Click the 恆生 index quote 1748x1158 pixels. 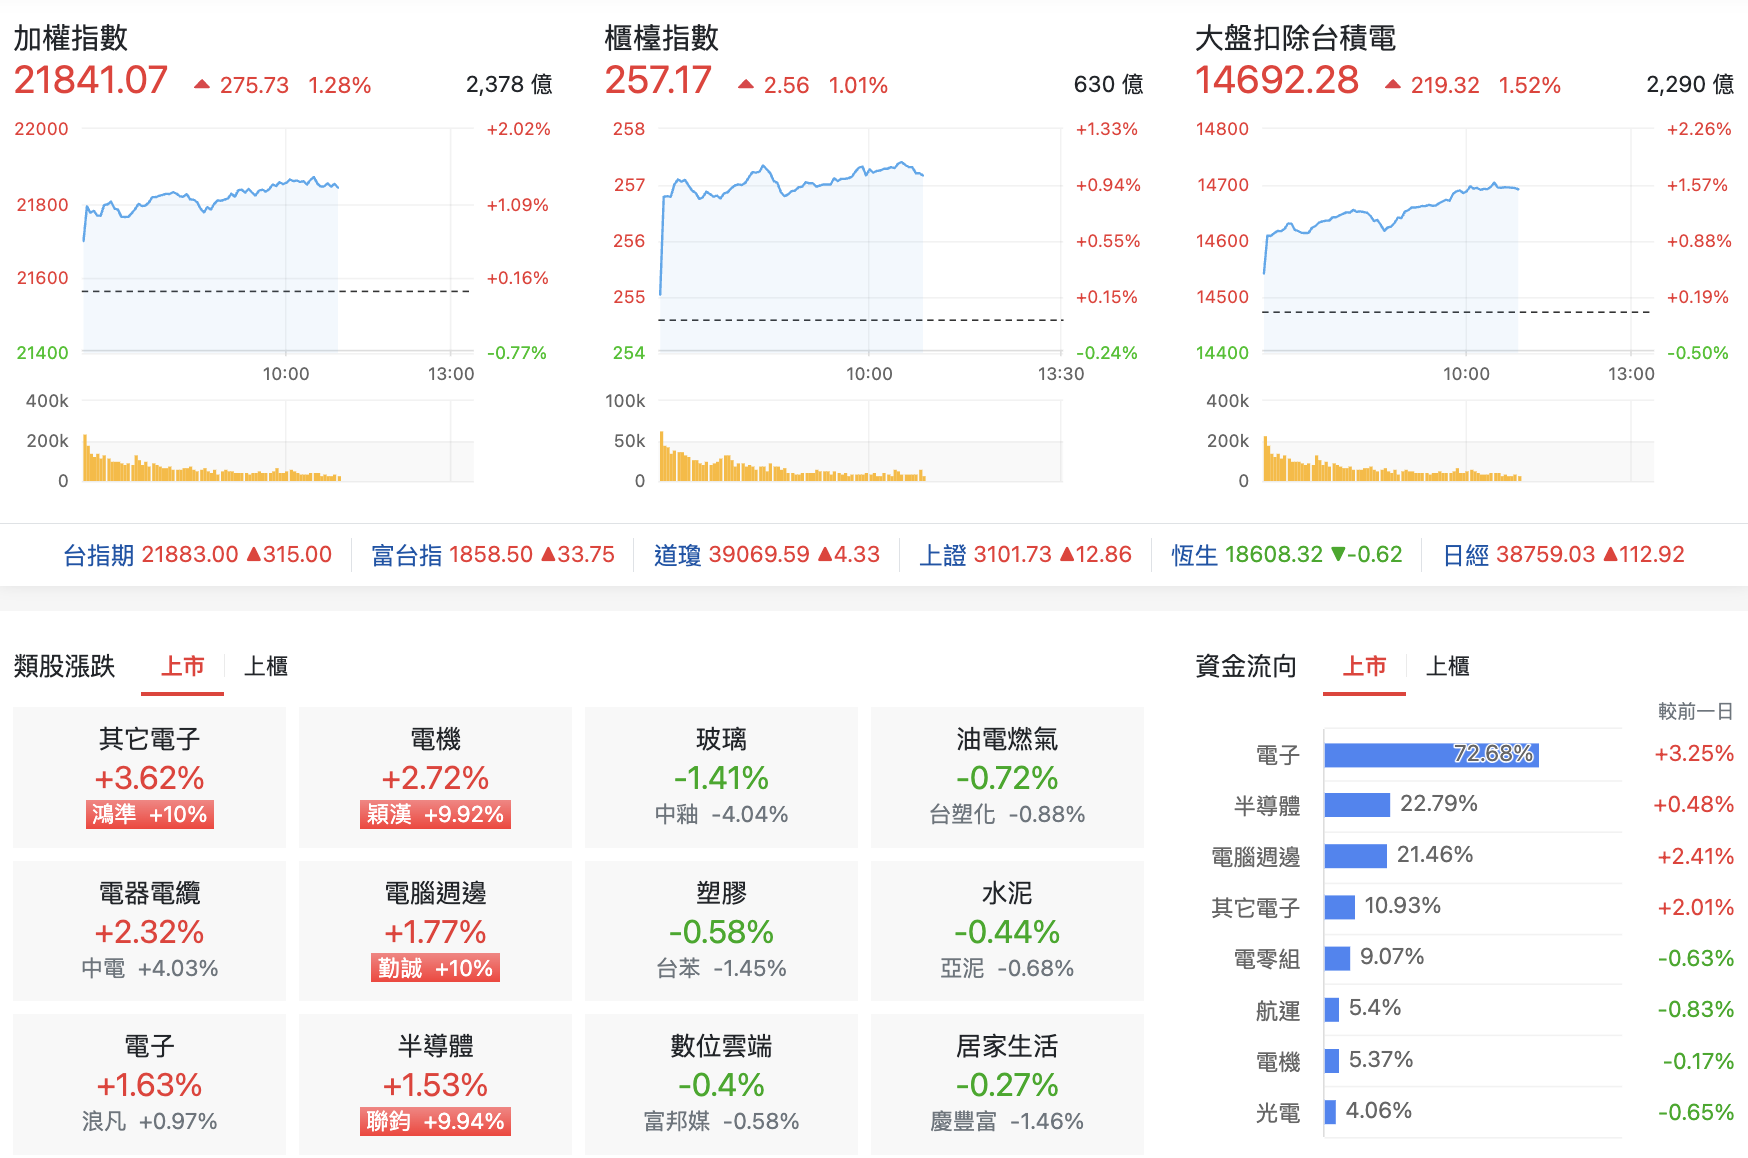point(1287,554)
